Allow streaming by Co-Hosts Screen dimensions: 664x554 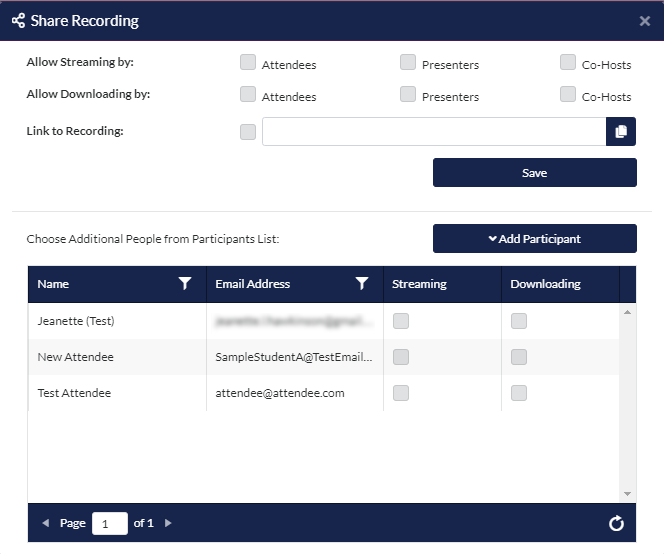point(568,63)
